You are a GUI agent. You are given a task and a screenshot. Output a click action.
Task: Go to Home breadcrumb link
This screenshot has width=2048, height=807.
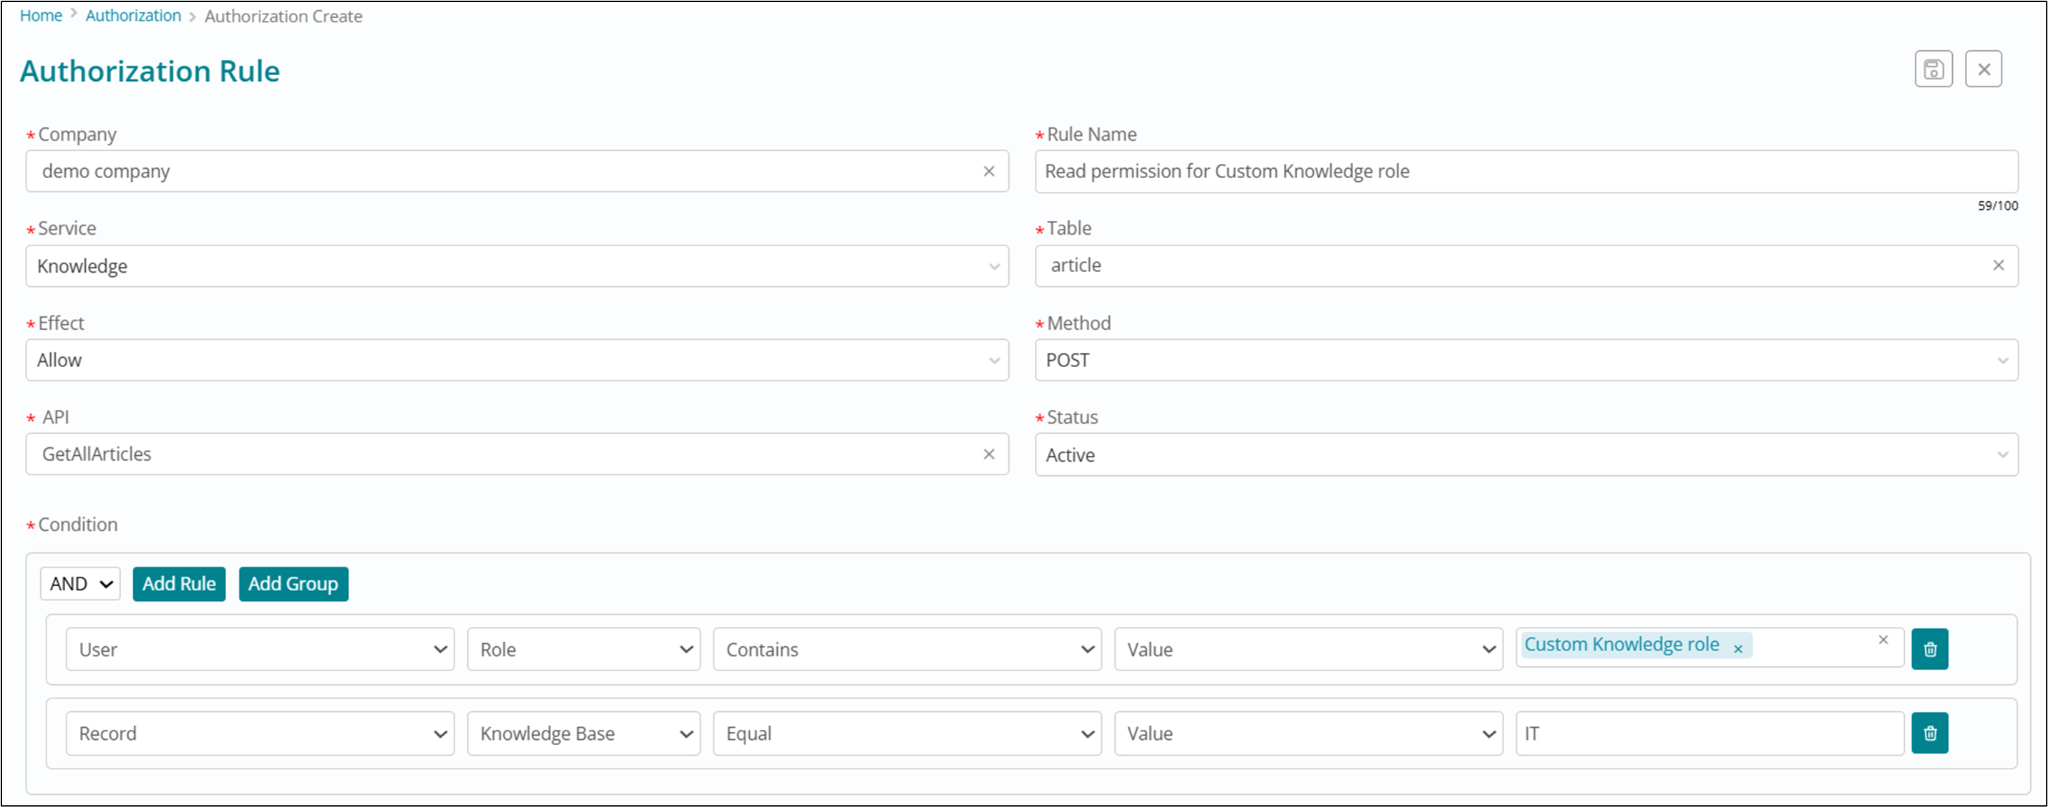point(41,16)
